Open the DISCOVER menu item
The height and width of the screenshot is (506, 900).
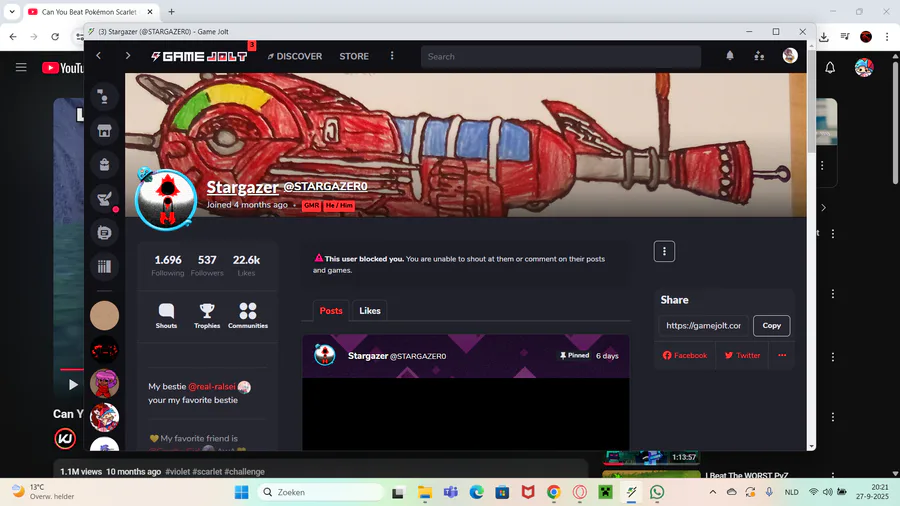[x=294, y=56]
